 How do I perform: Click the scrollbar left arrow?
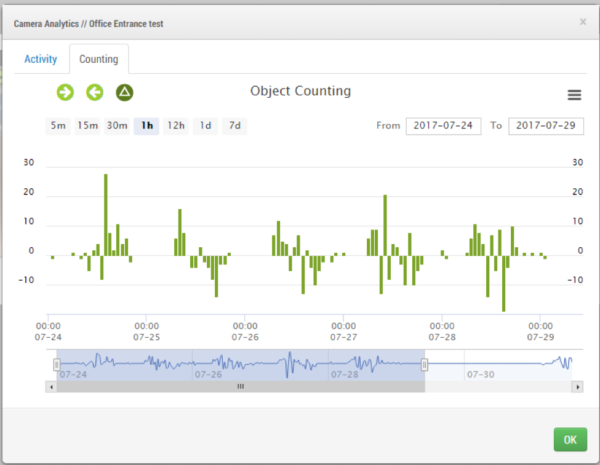point(52,386)
